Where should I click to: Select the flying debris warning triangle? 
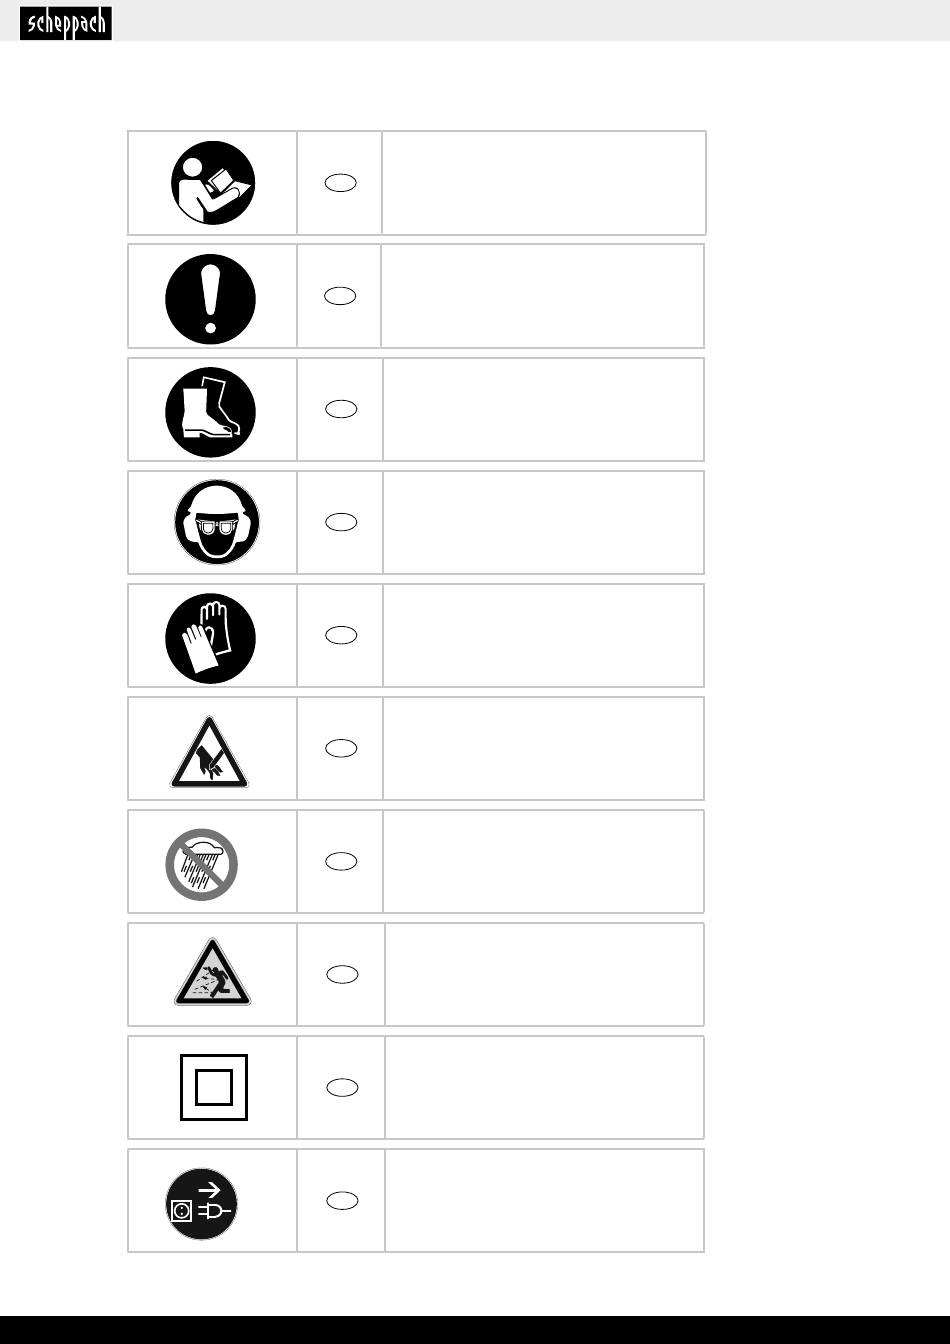pos(212,974)
